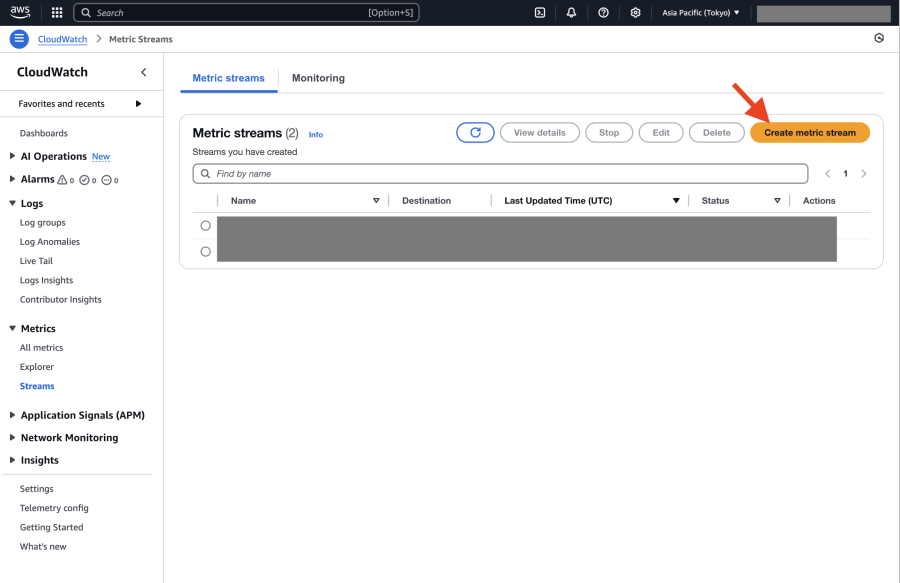Sort by the Status column
900x583 pixels.
tap(777, 200)
